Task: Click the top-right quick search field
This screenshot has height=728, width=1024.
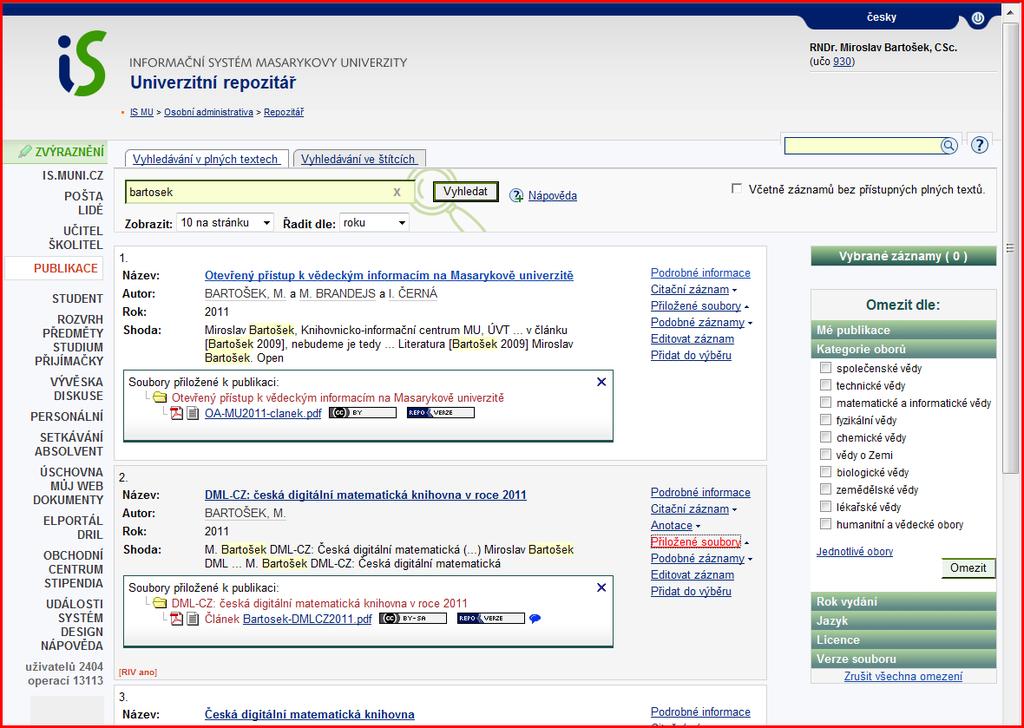Action: click(x=862, y=146)
